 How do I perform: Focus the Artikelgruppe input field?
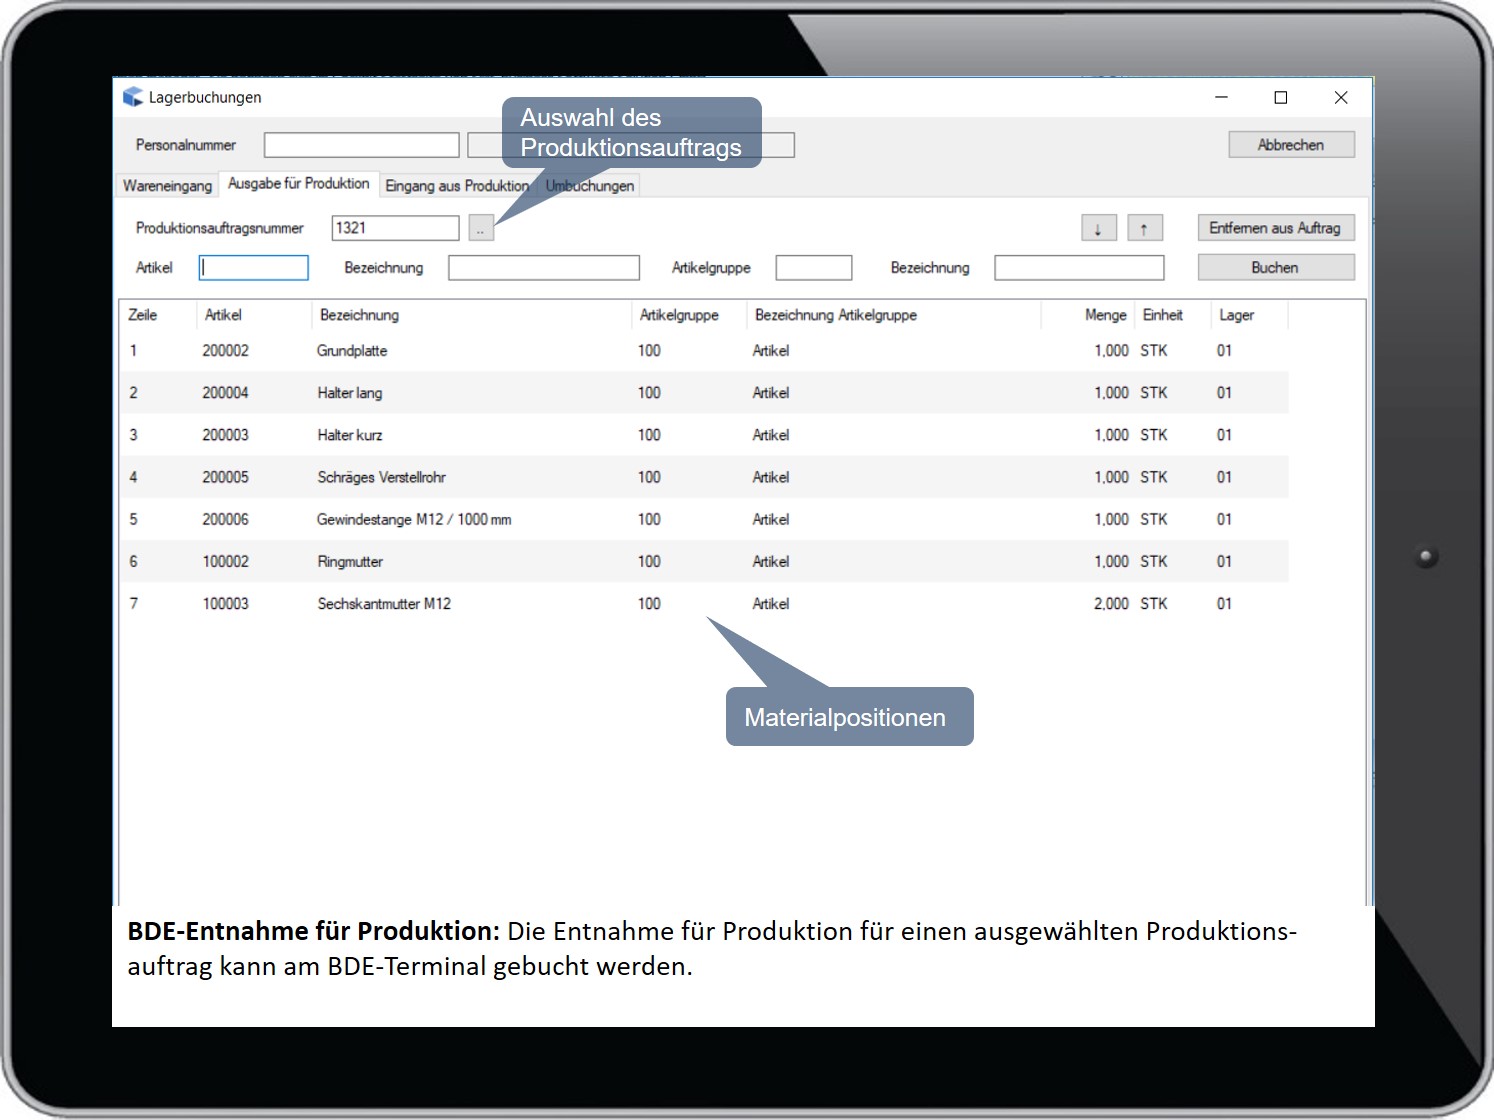click(814, 268)
